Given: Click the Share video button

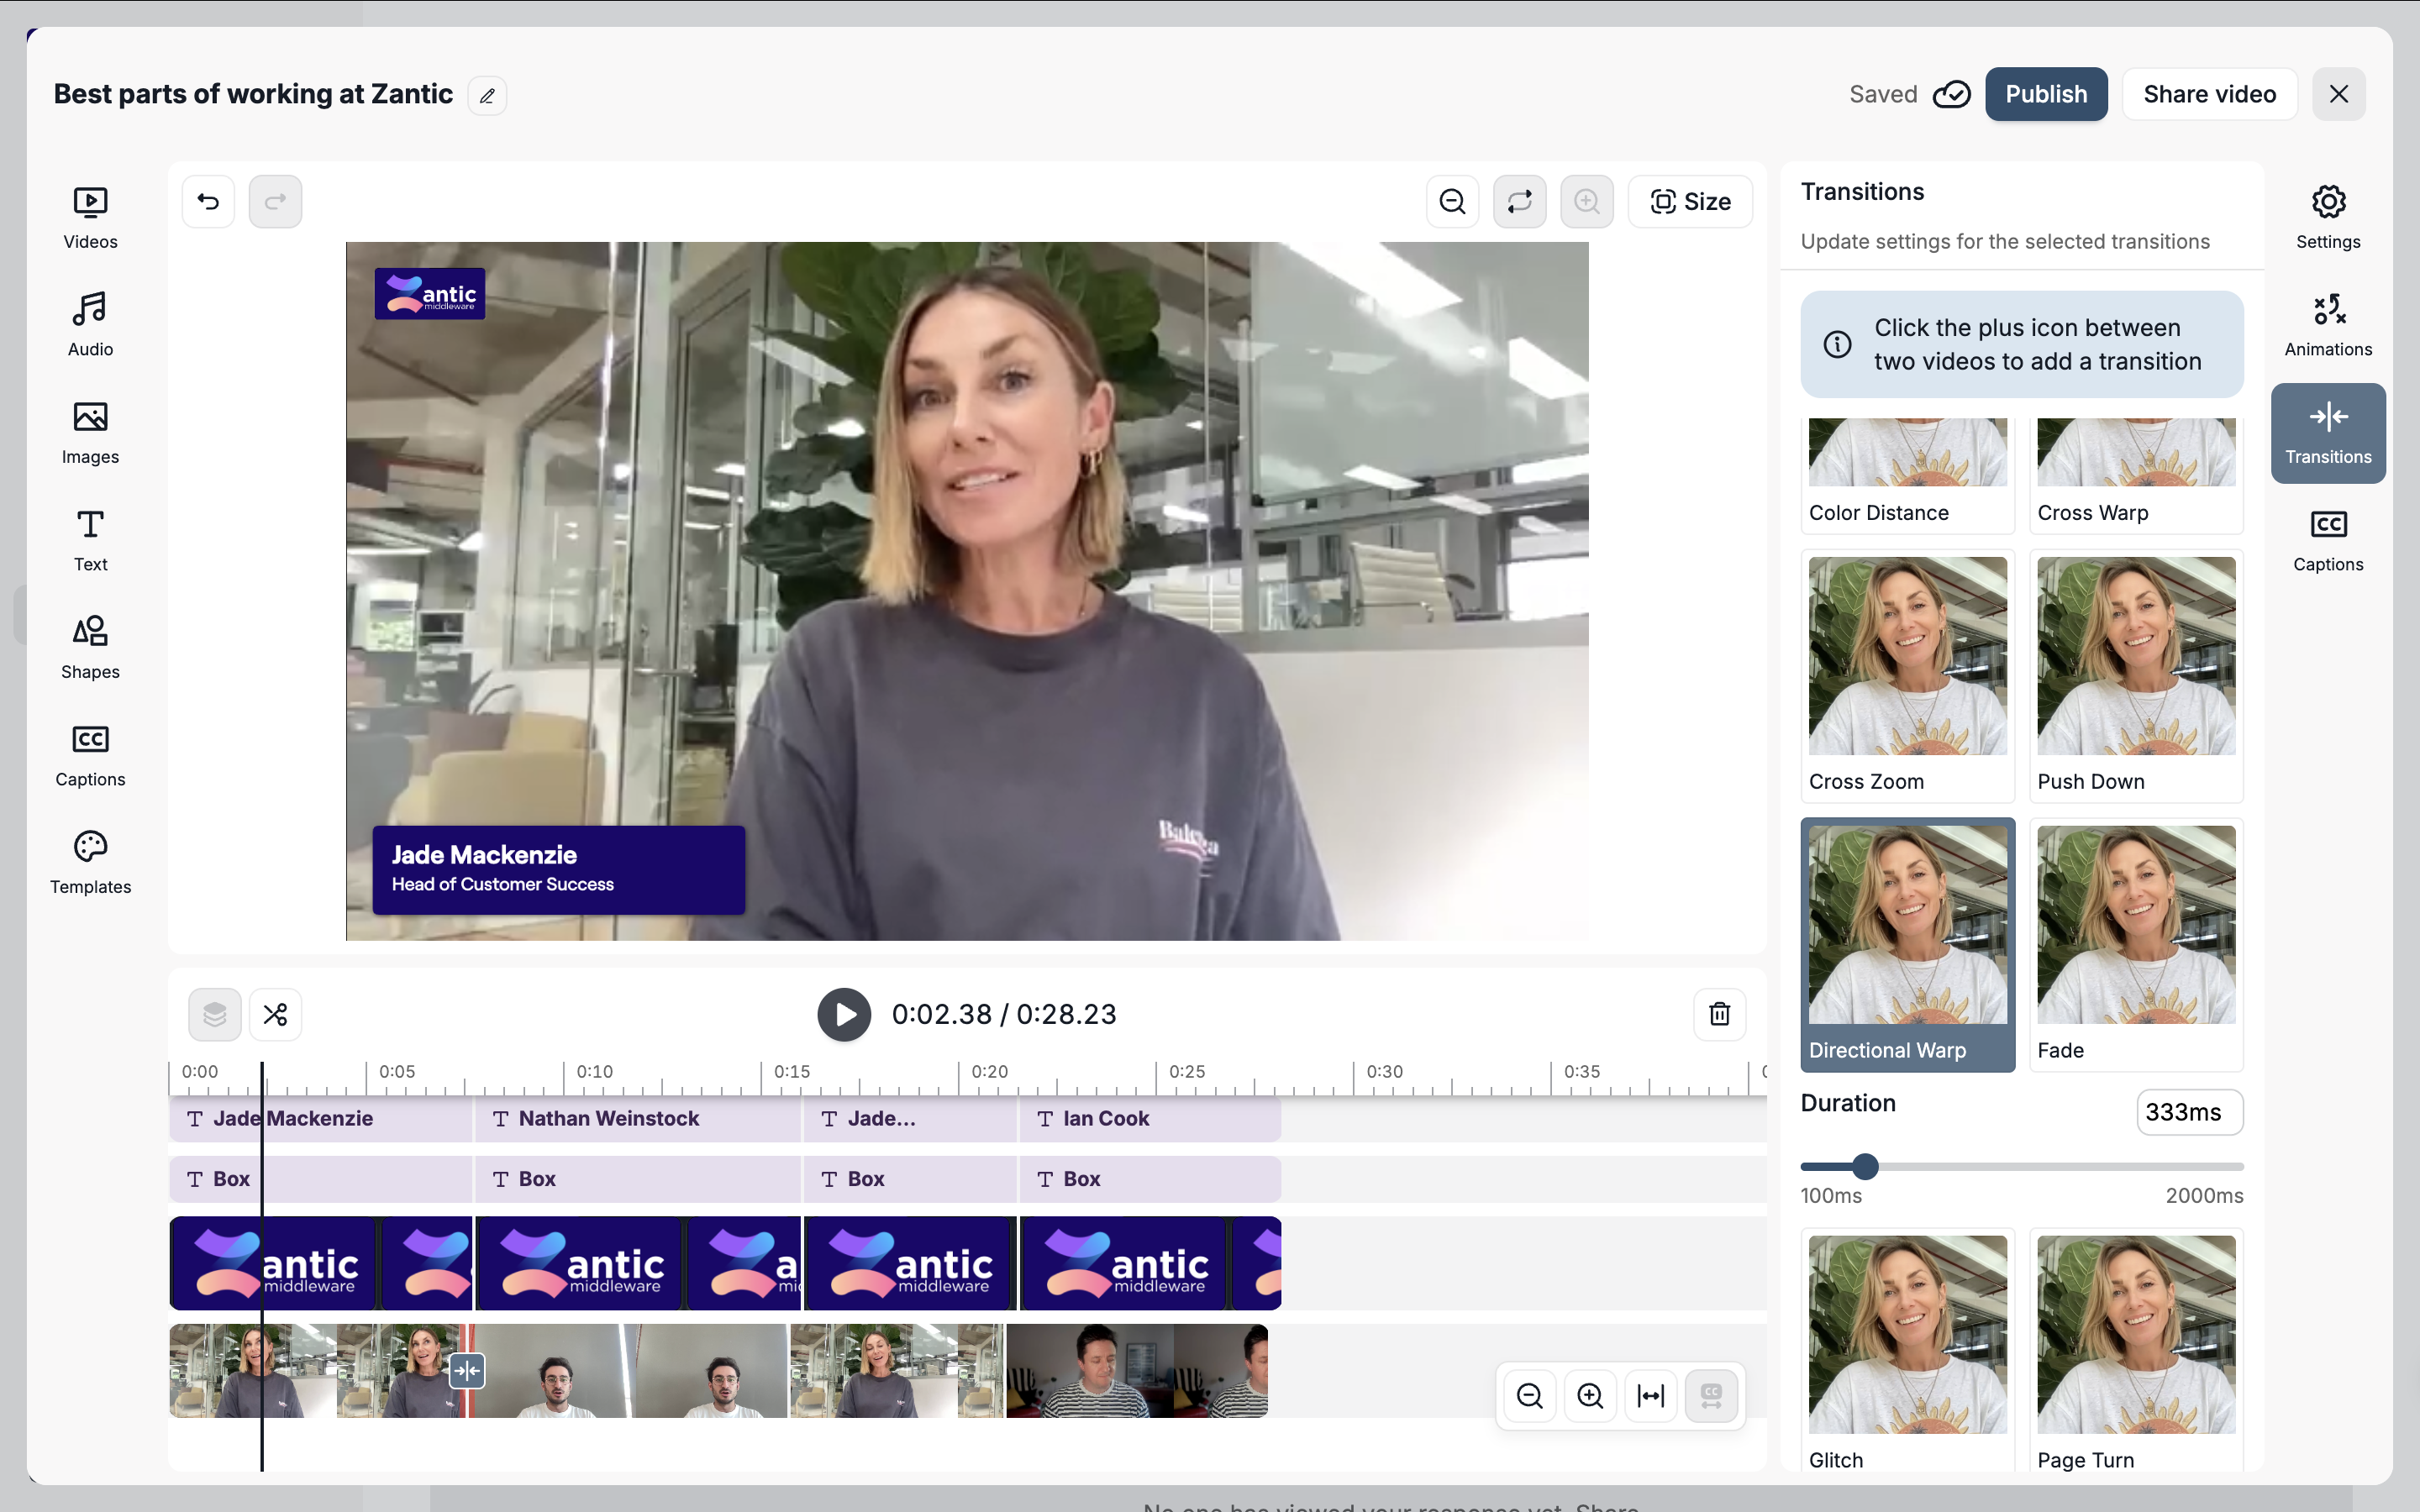Looking at the screenshot, I should click(x=2209, y=94).
